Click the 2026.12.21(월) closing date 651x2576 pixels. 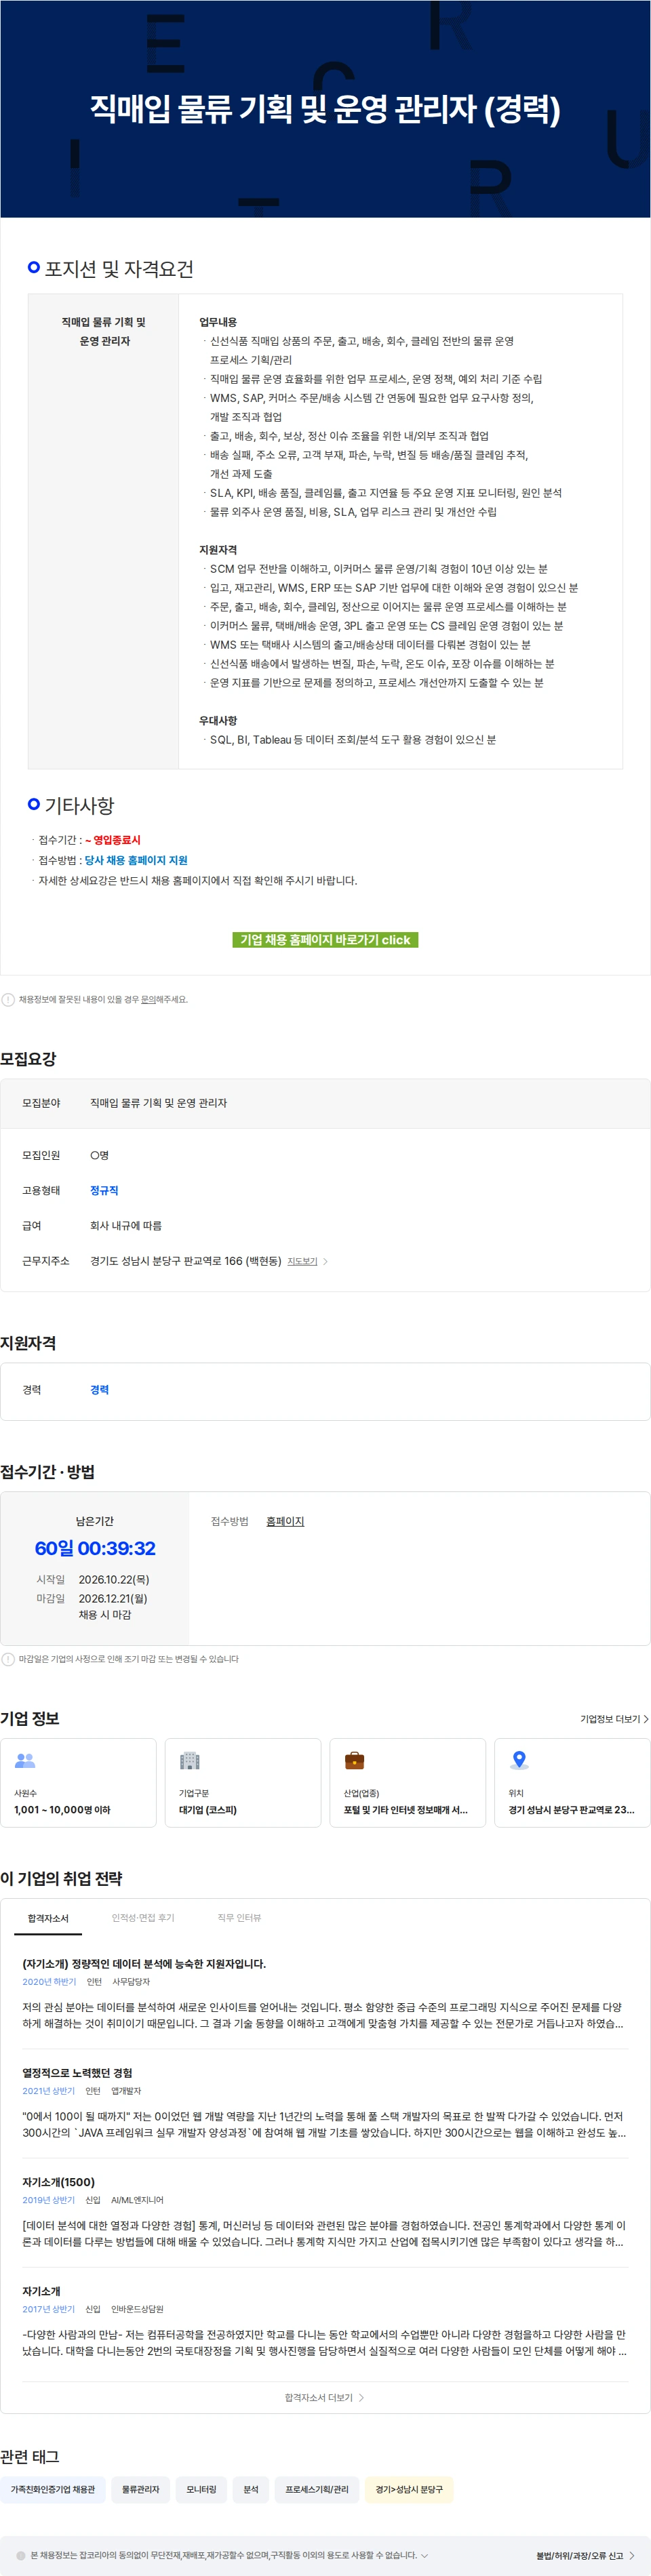pos(113,1598)
